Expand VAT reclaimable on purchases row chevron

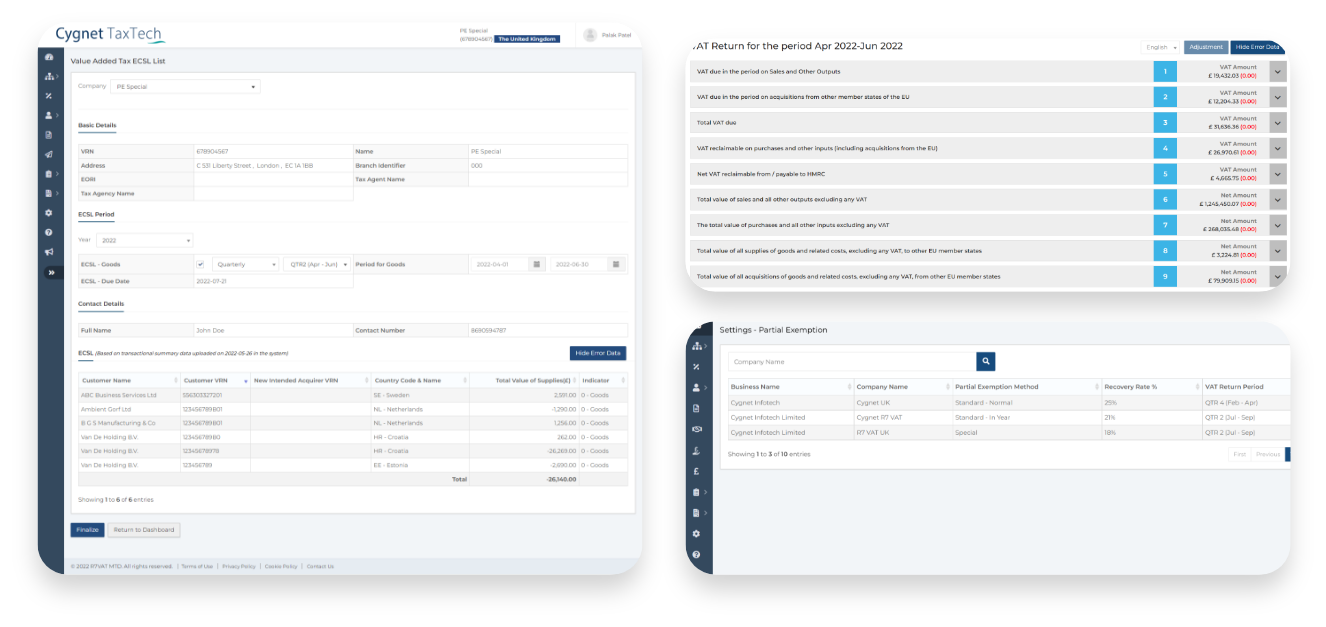tap(1278, 148)
